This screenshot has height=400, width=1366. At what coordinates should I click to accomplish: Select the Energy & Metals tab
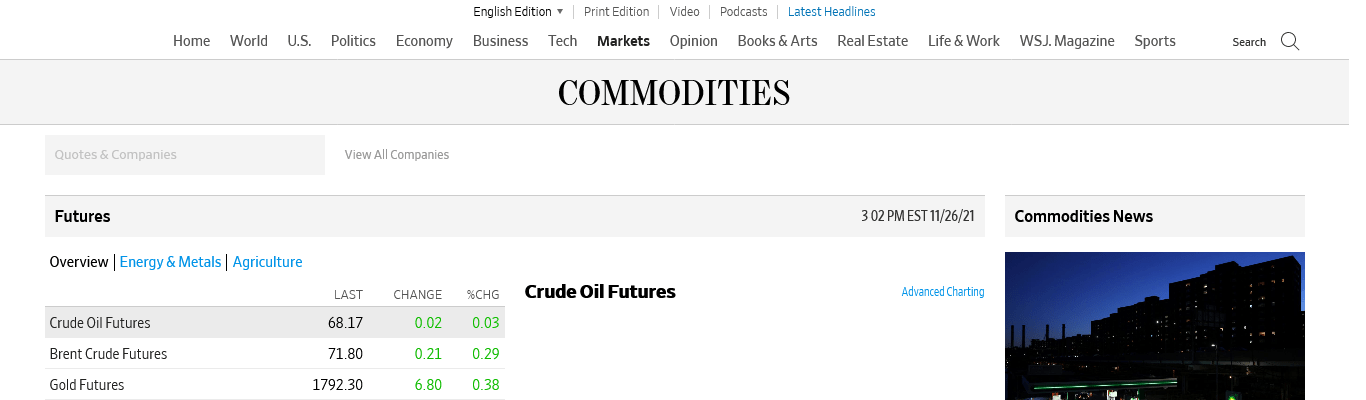tap(170, 262)
